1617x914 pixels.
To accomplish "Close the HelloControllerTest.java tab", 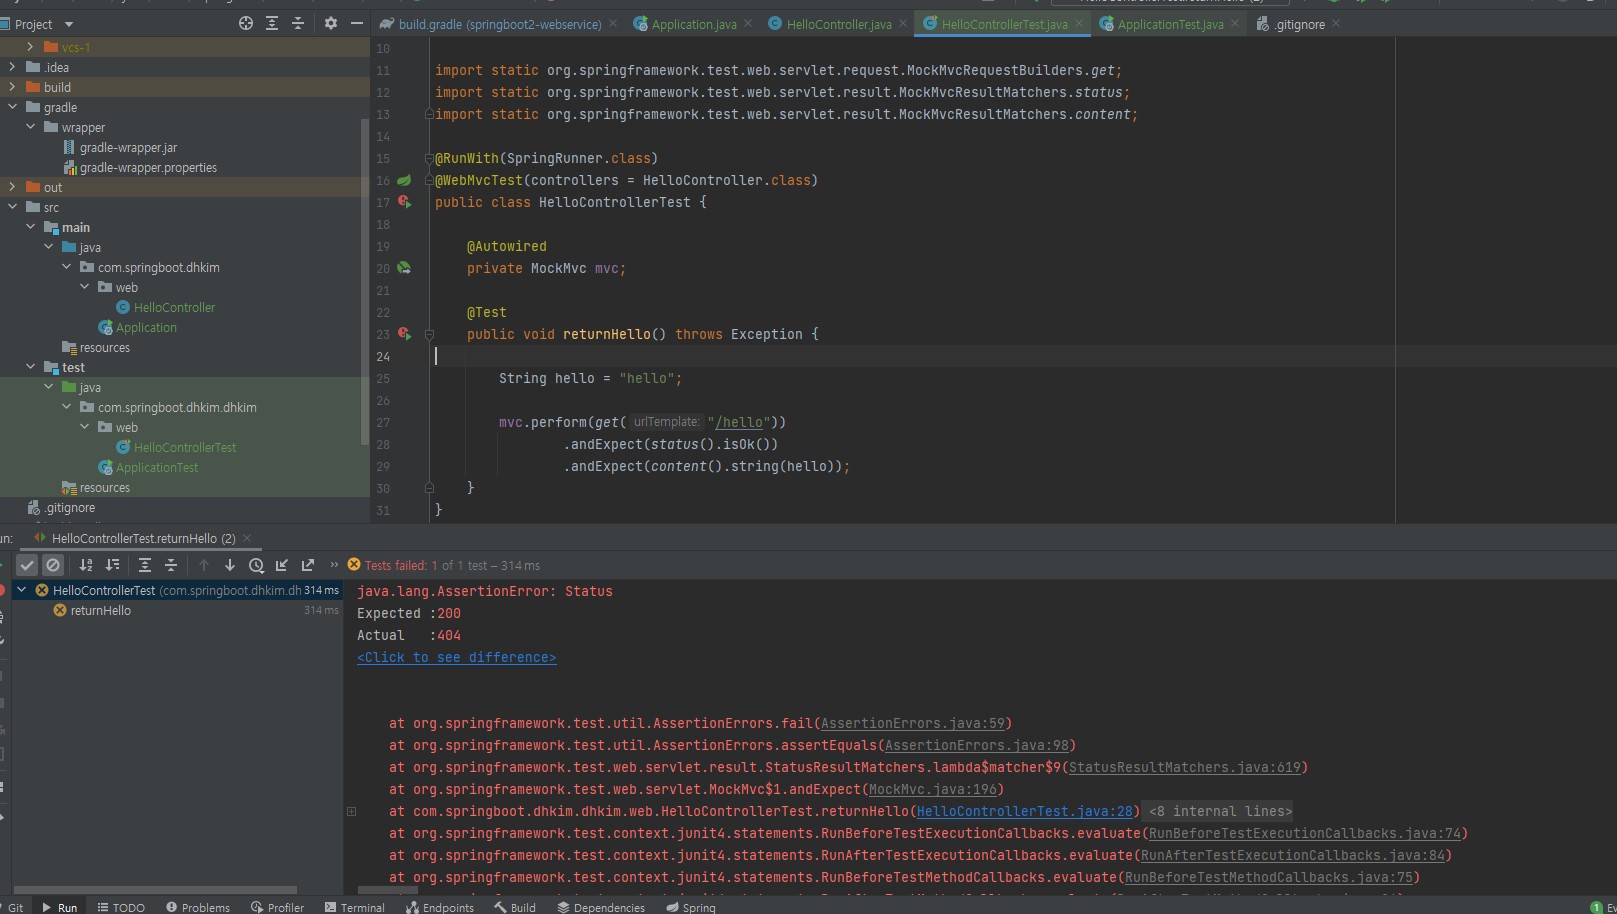I will pos(1079,23).
